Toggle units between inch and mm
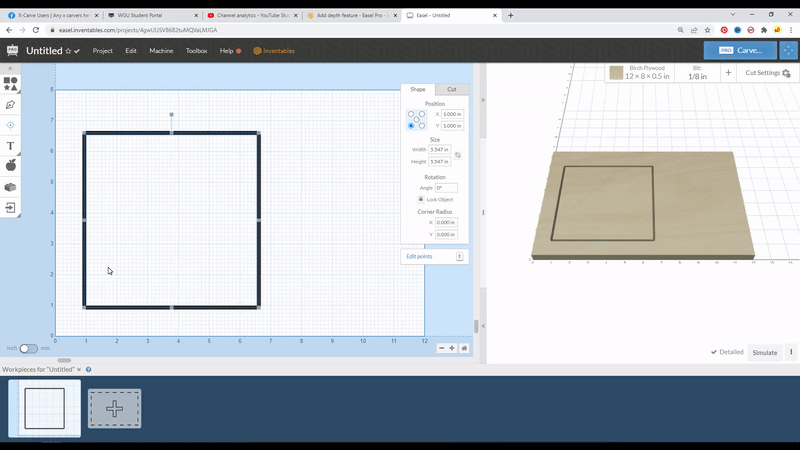The height and width of the screenshot is (450, 800). click(29, 349)
